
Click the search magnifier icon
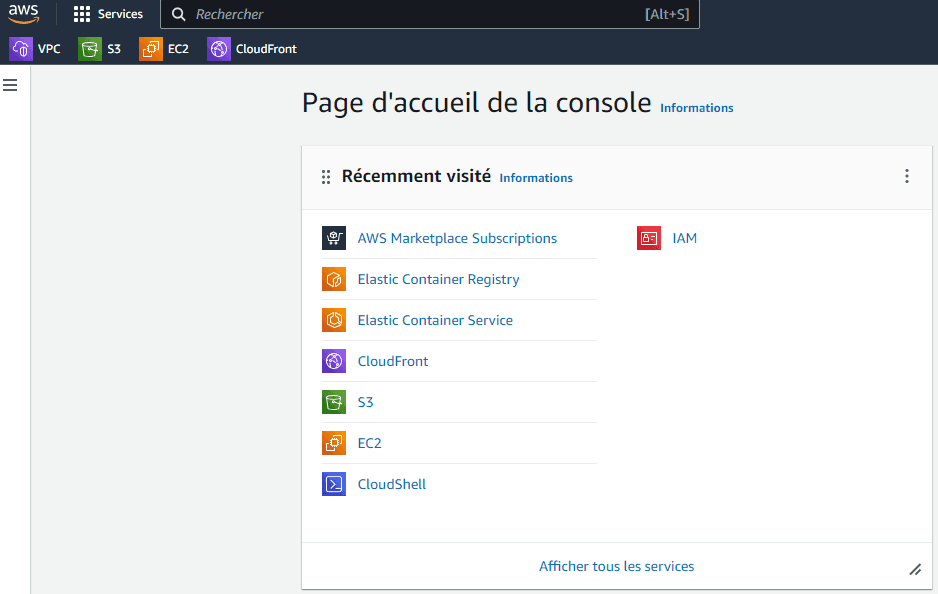(x=178, y=14)
